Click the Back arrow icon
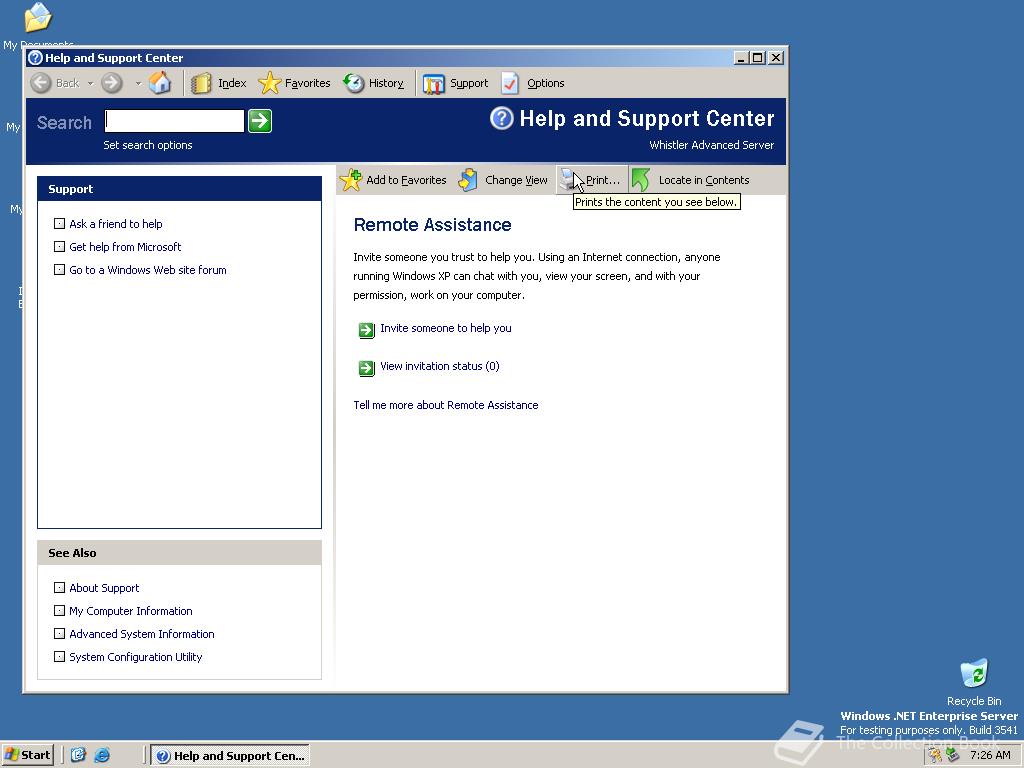Viewport: 1024px width, 768px height. tap(41, 83)
